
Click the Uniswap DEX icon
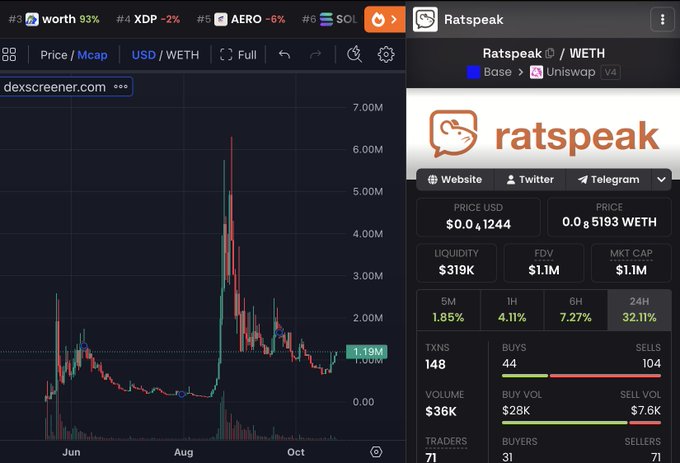[536, 72]
